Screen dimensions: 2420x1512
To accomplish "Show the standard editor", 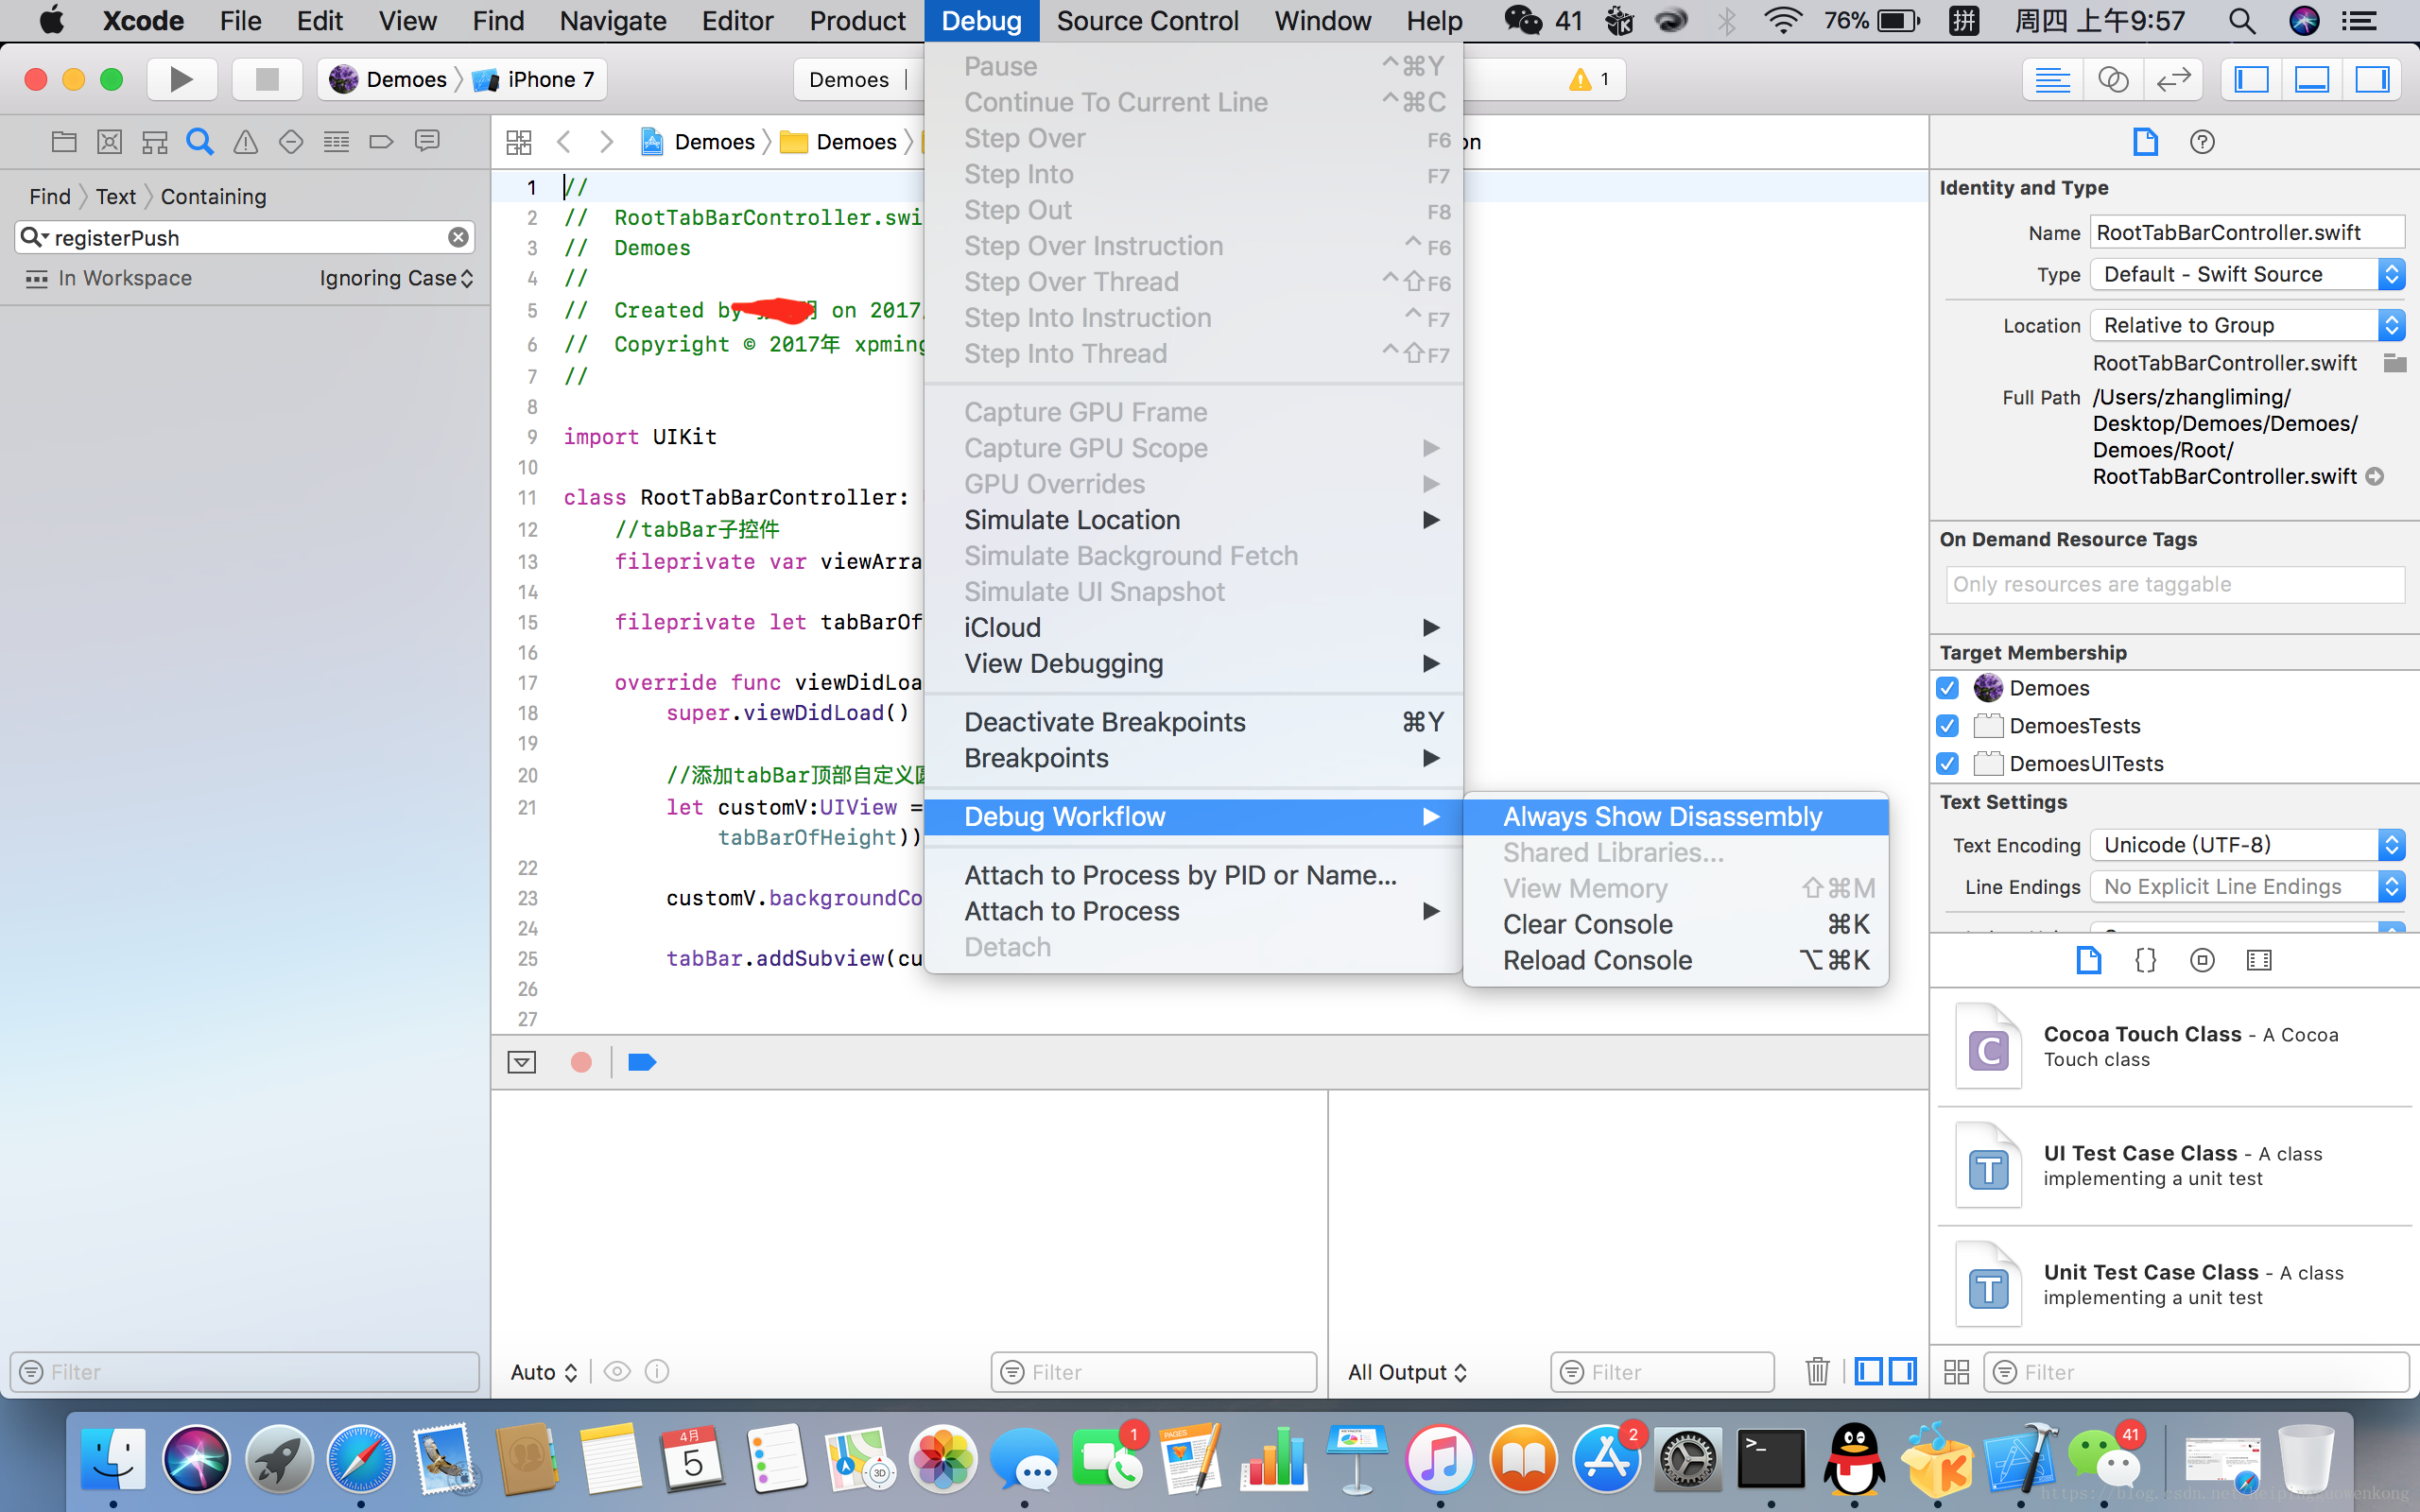I will click(x=2052, y=79).
